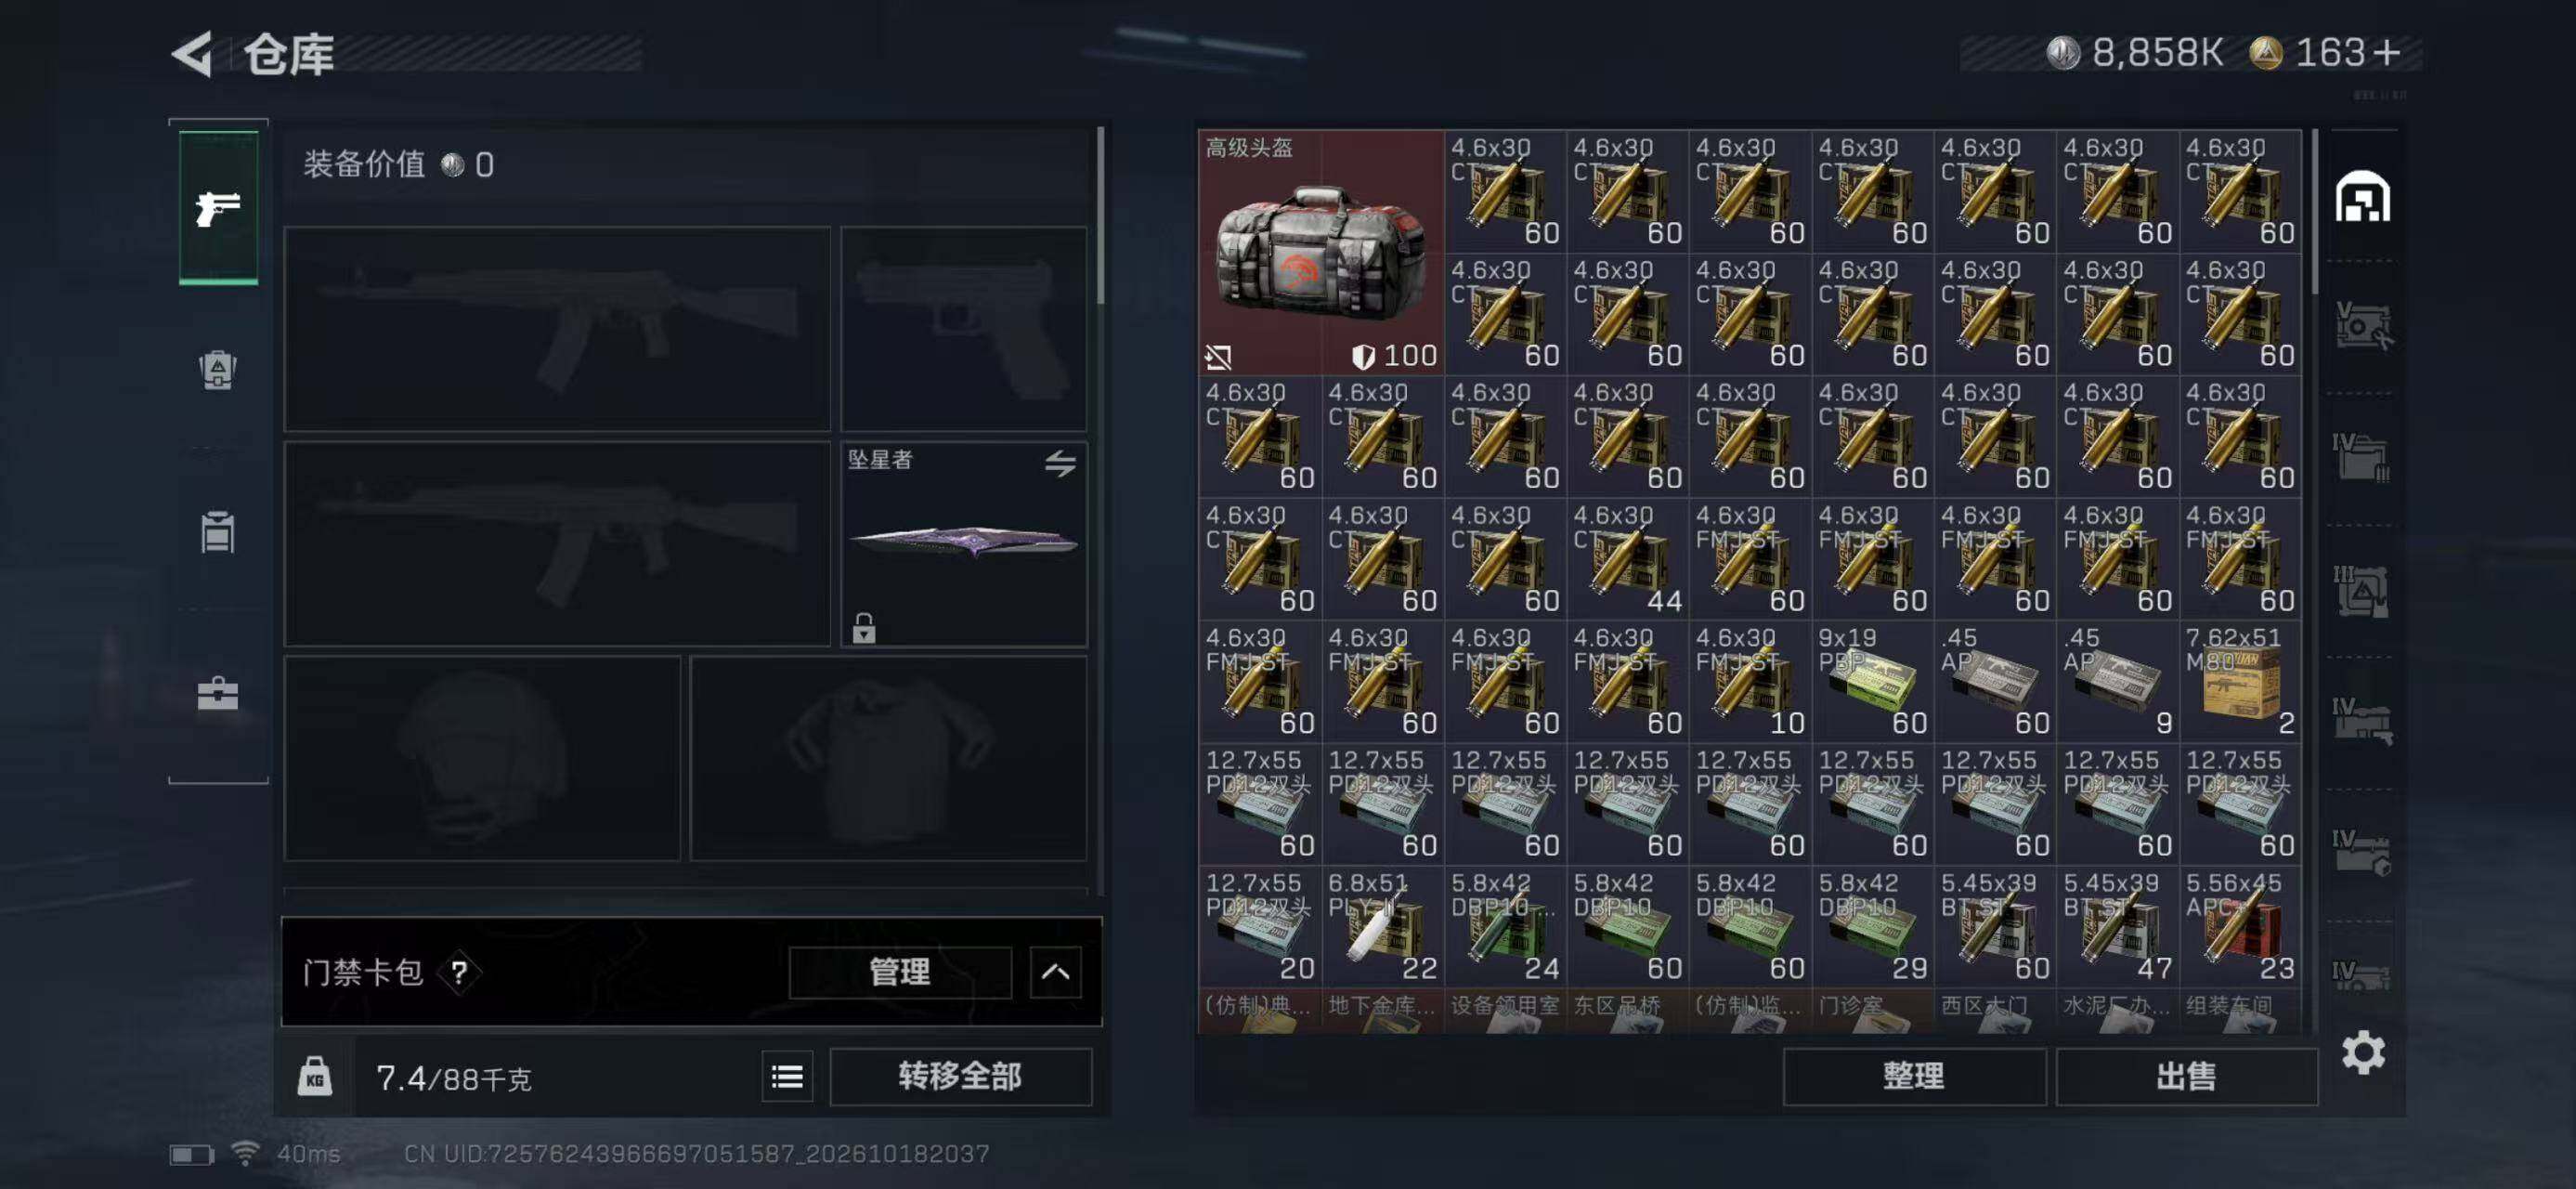Open warehouse settings with the gear icon
Screen dimensions: 2576x1189
click(x=2363, y=1053)
